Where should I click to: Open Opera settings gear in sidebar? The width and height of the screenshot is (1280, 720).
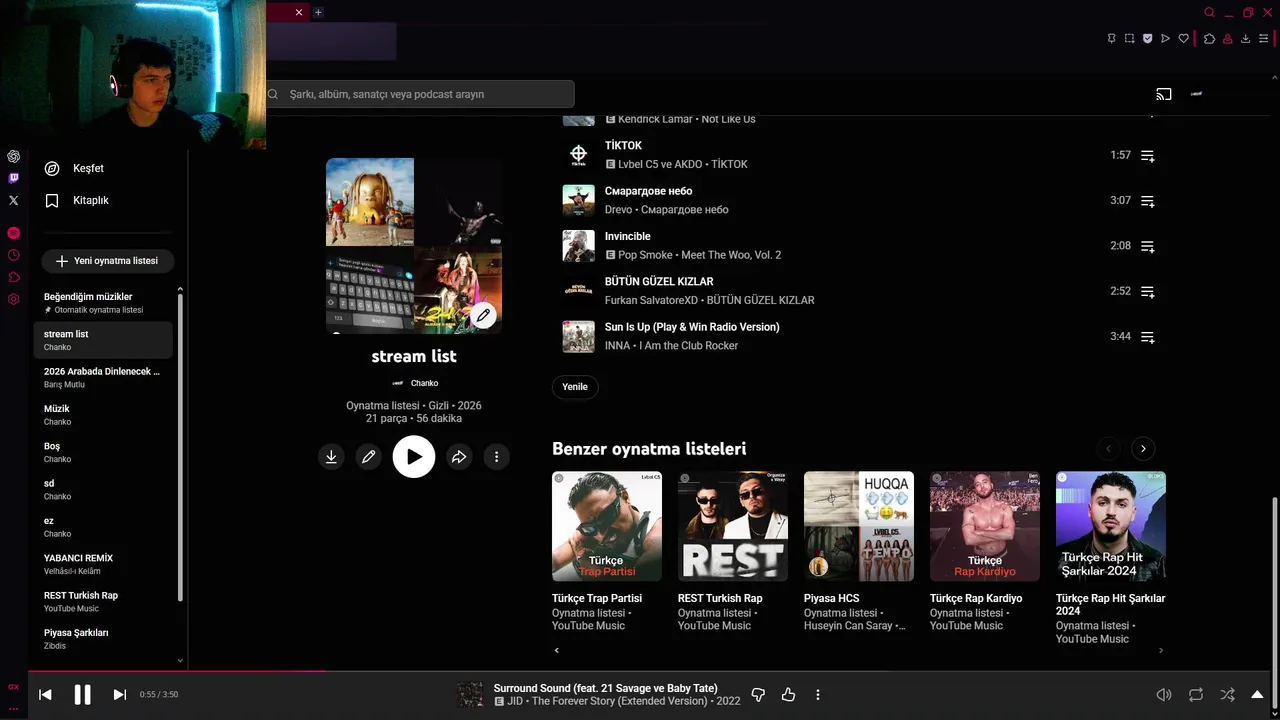(13, 299)
